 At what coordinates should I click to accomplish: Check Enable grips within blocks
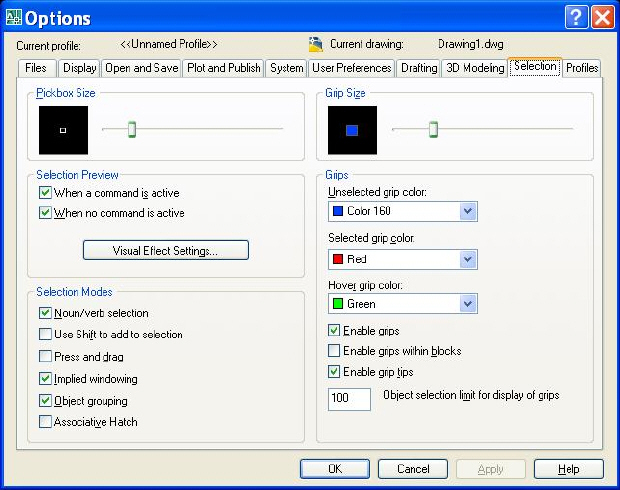[x=334, y=351]
